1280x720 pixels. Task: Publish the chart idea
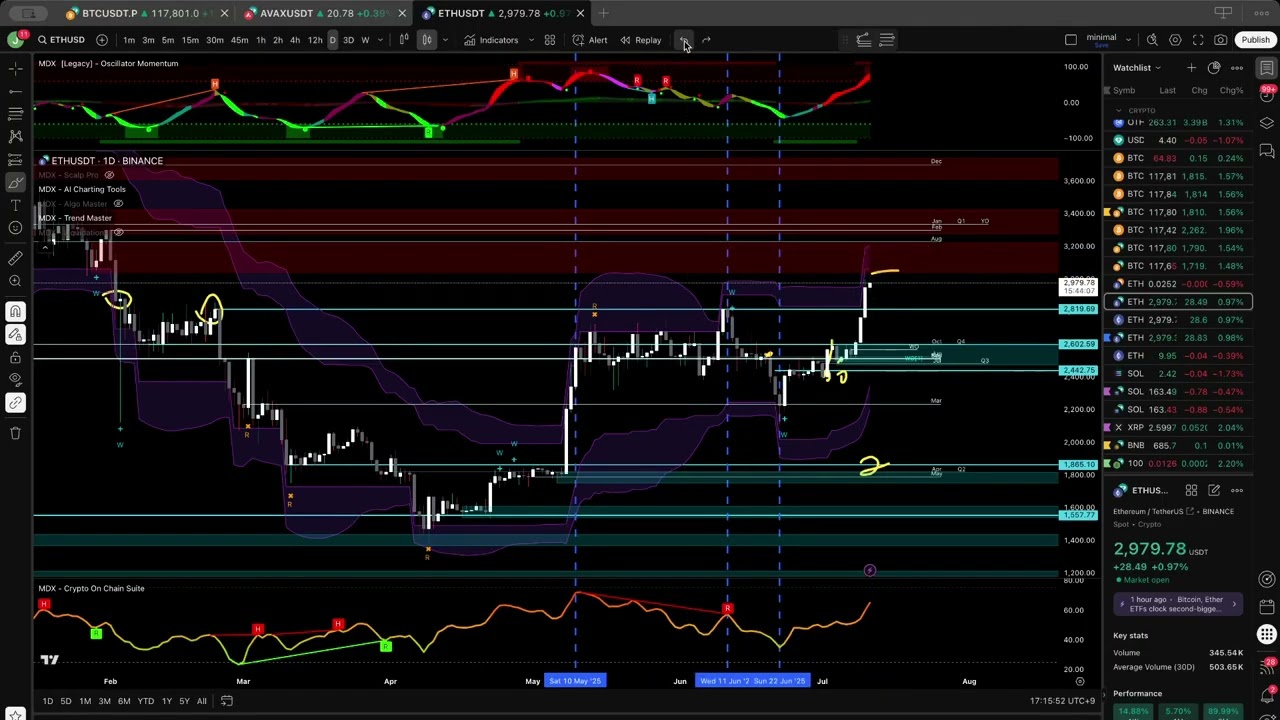(x=1255, y=40)
